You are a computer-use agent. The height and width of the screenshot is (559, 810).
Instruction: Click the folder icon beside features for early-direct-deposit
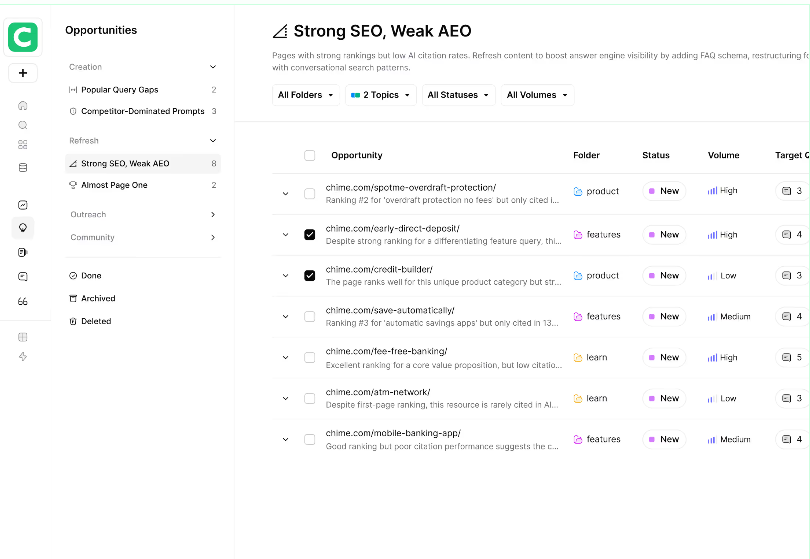click(x=578, y=235)
